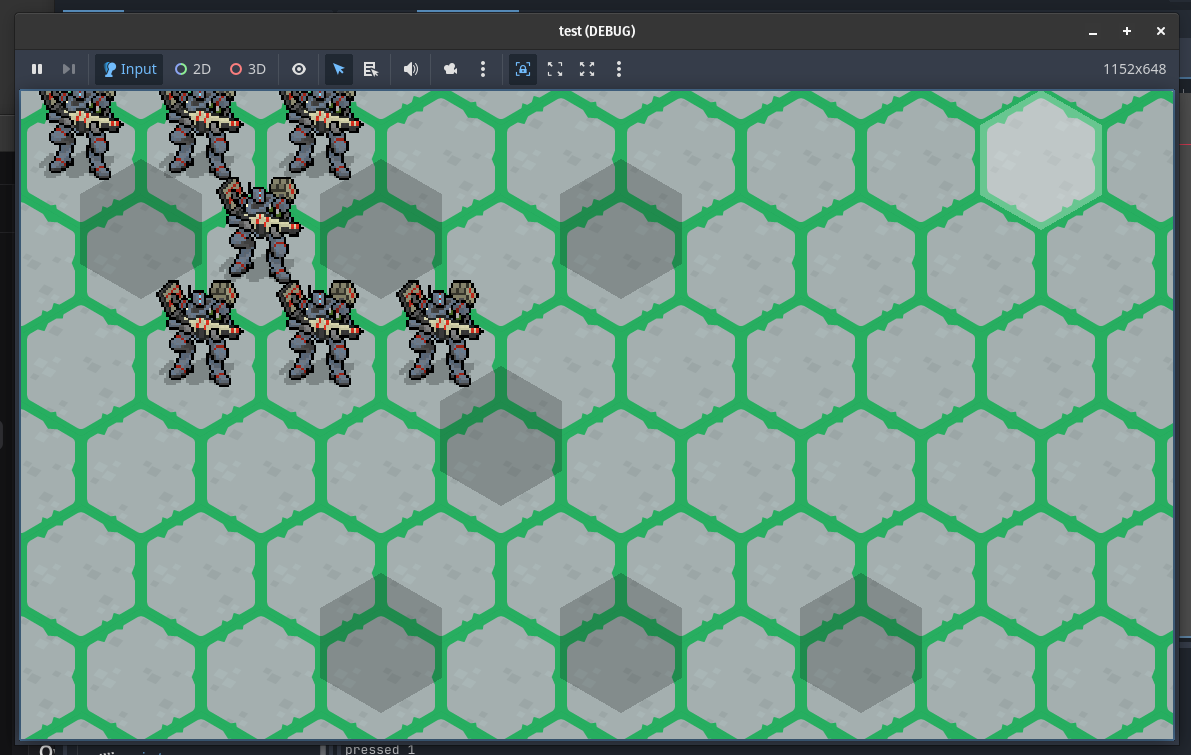Open embed options three-dot menu

point(619,69)
